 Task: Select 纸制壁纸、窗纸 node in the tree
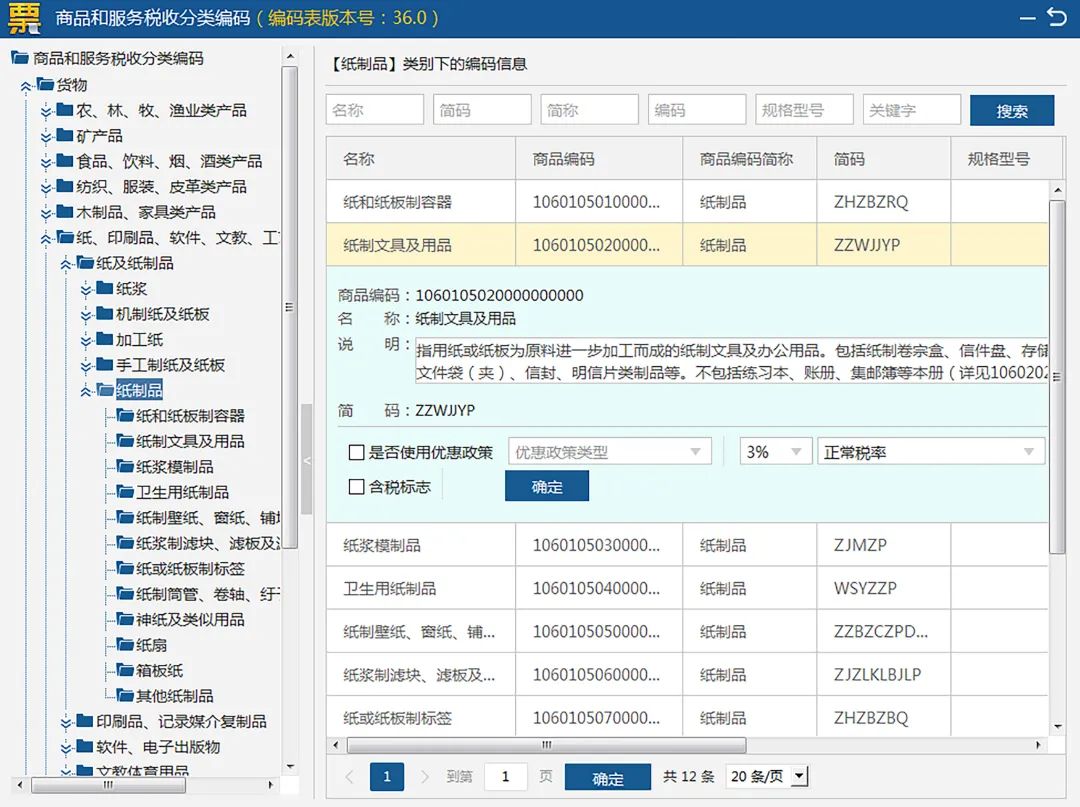[208, 517]
